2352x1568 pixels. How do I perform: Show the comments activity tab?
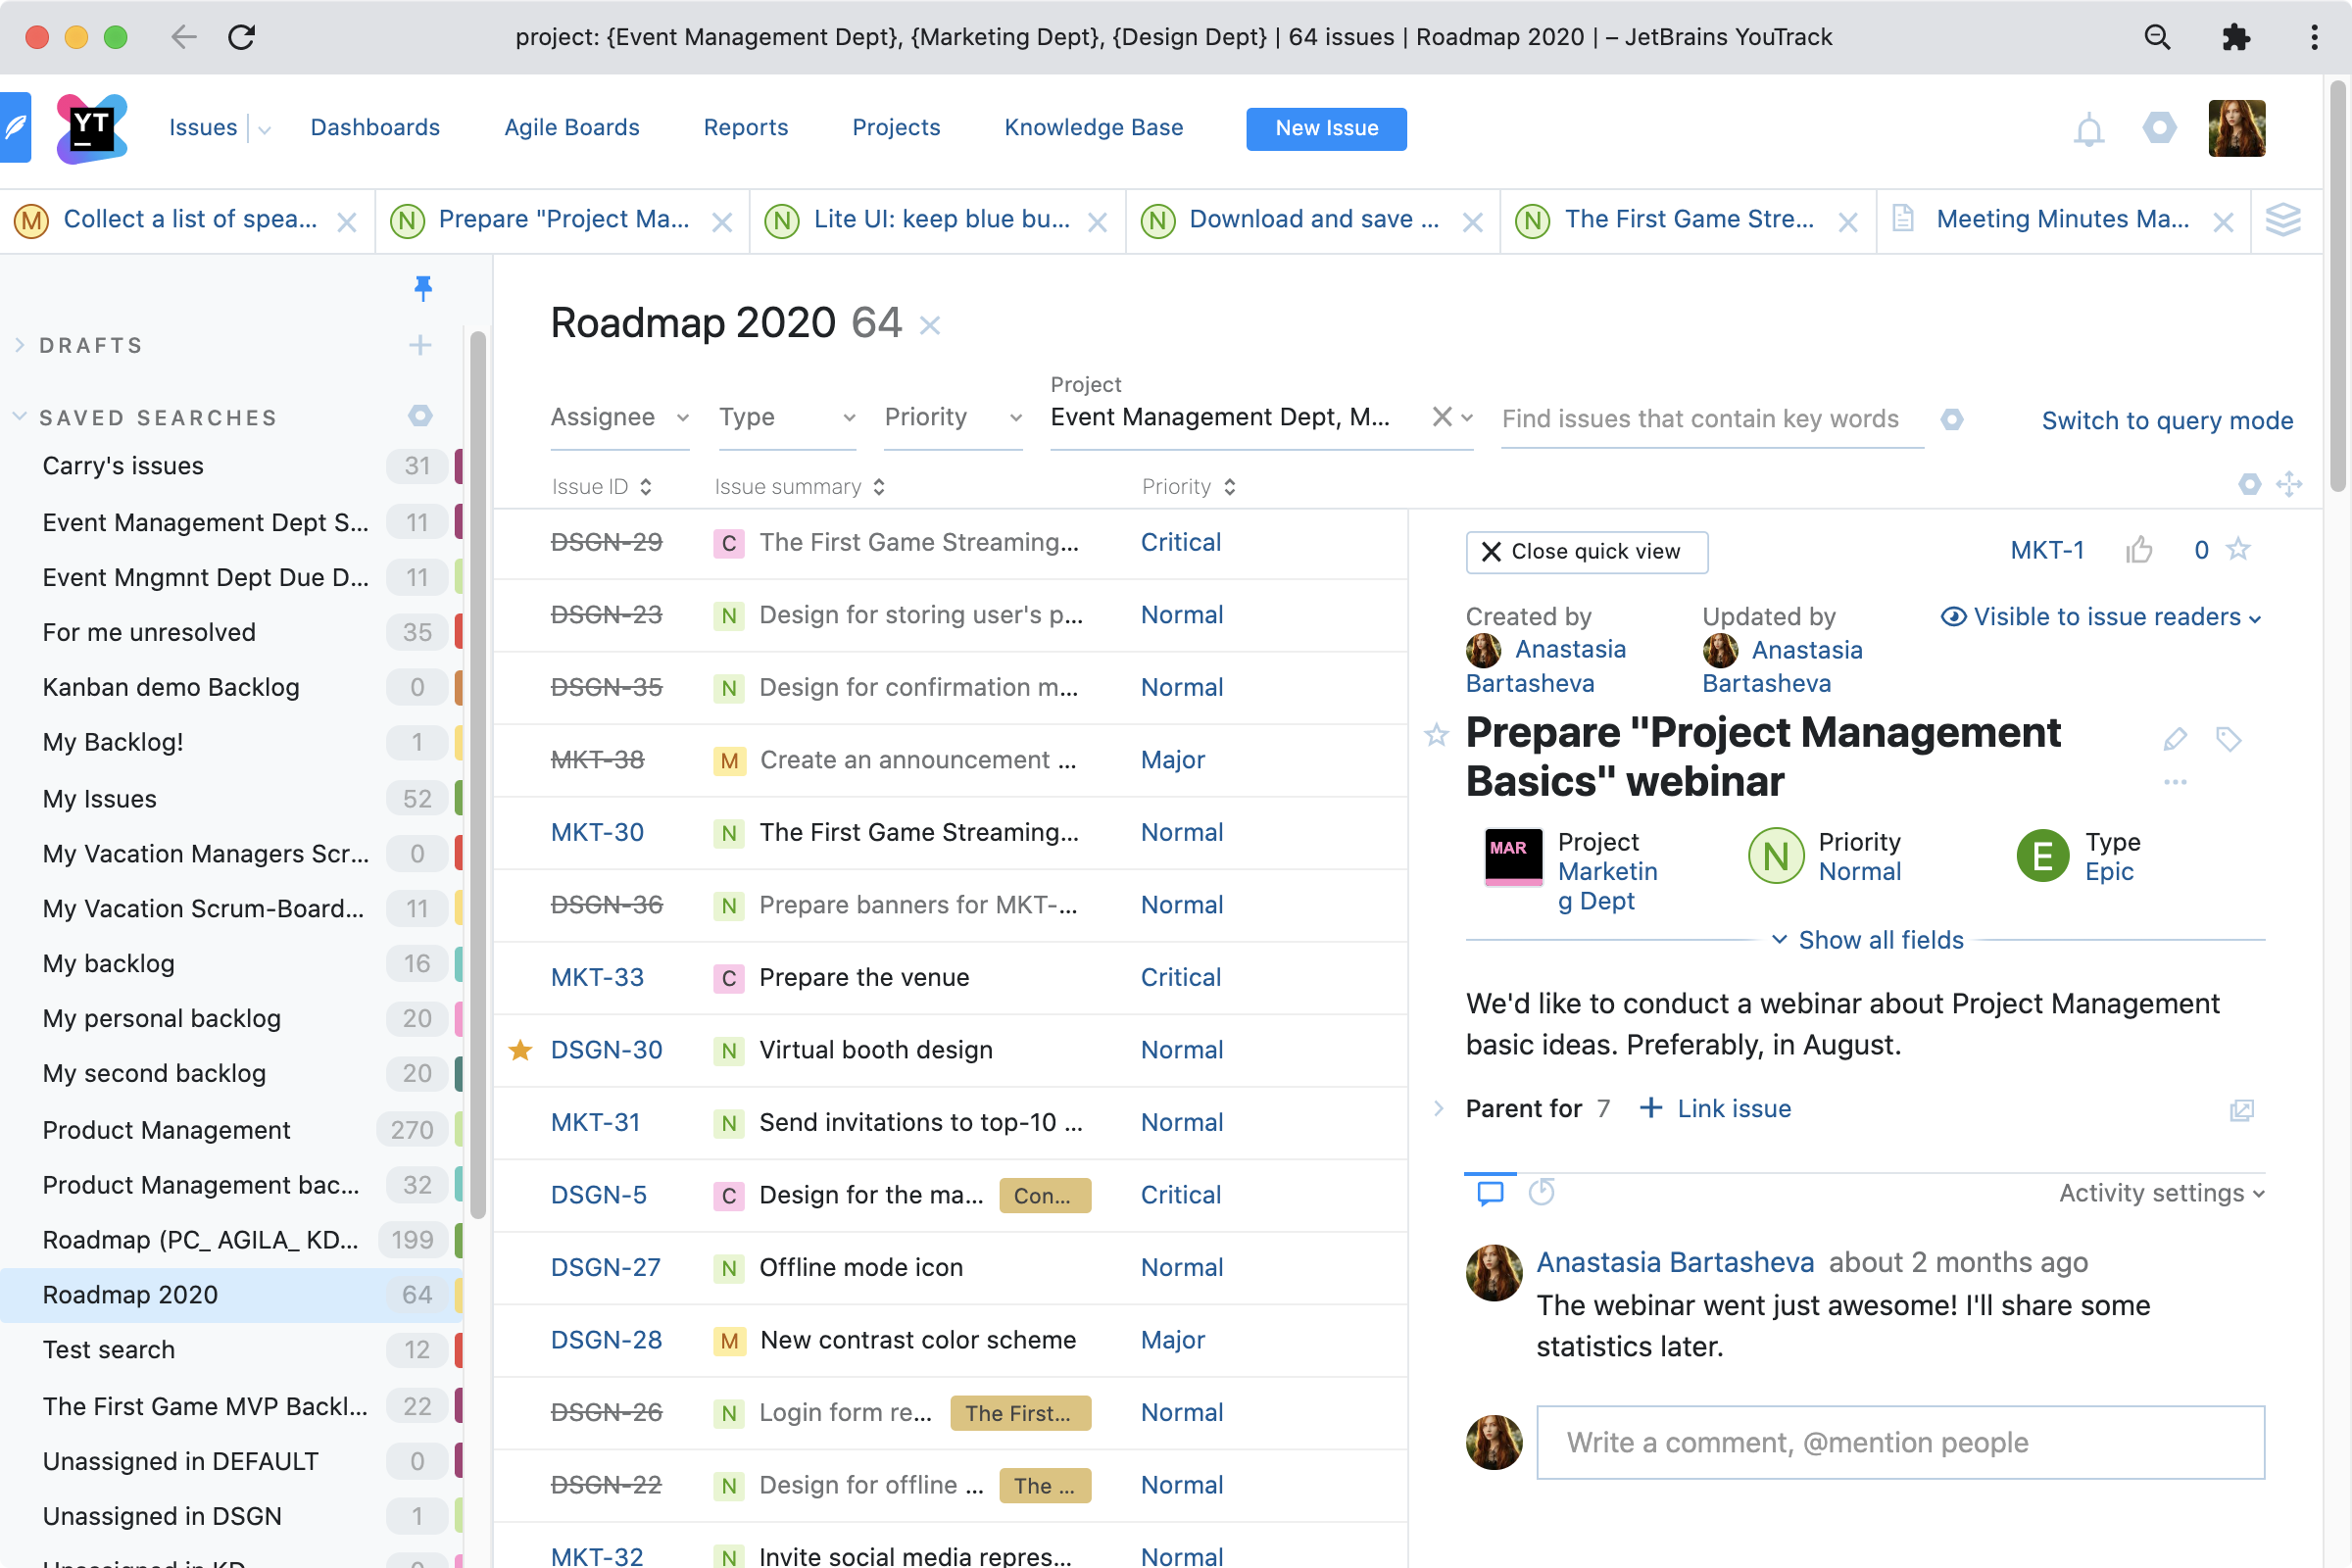(1490, 1192)
